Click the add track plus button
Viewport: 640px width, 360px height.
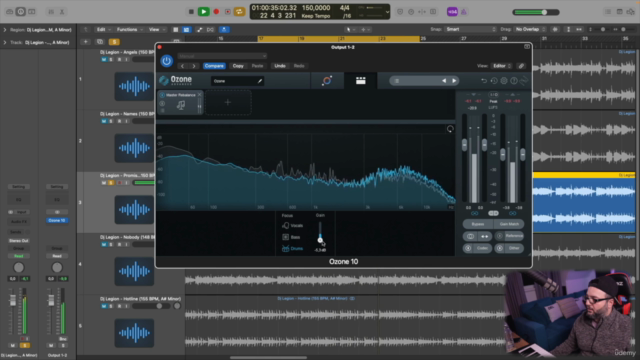pos(85,42)
